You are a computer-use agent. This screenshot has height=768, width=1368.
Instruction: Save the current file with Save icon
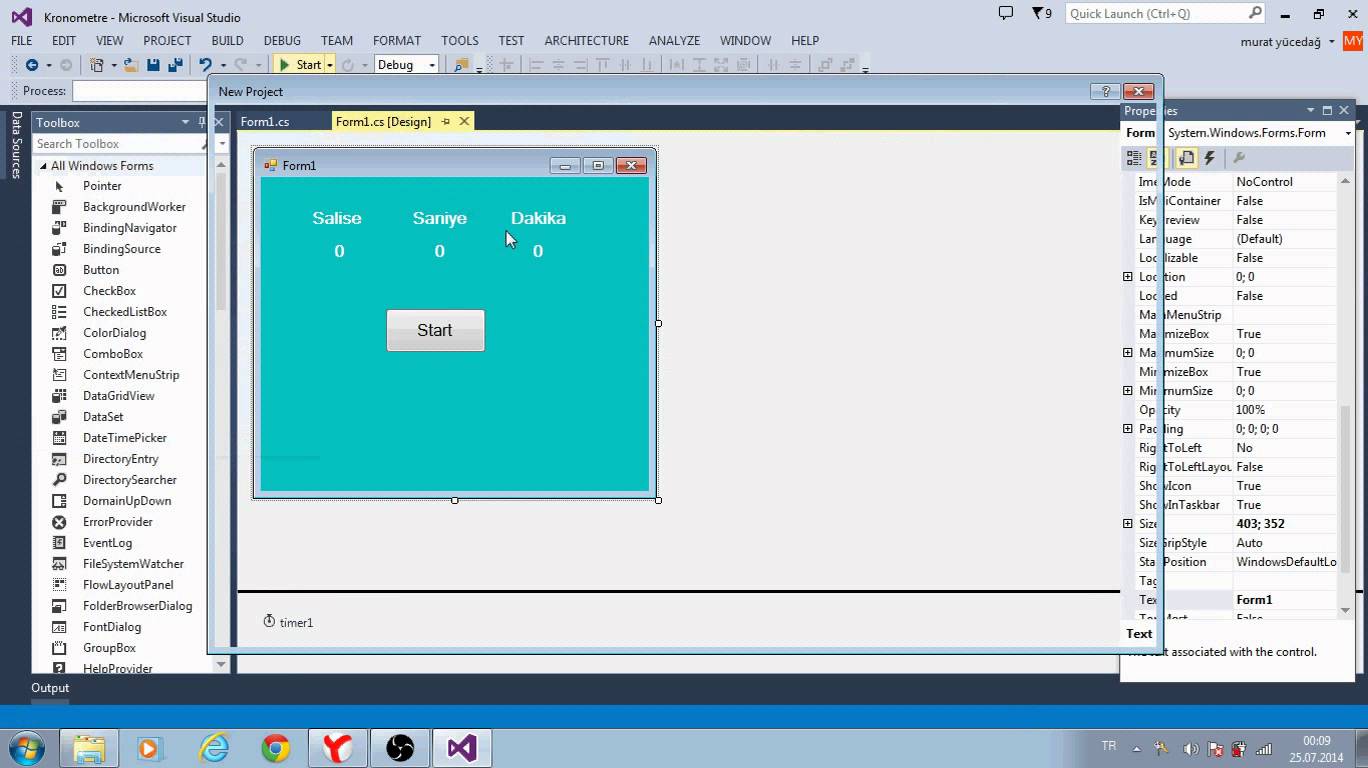pyautogui.click(x=153, y=65)
